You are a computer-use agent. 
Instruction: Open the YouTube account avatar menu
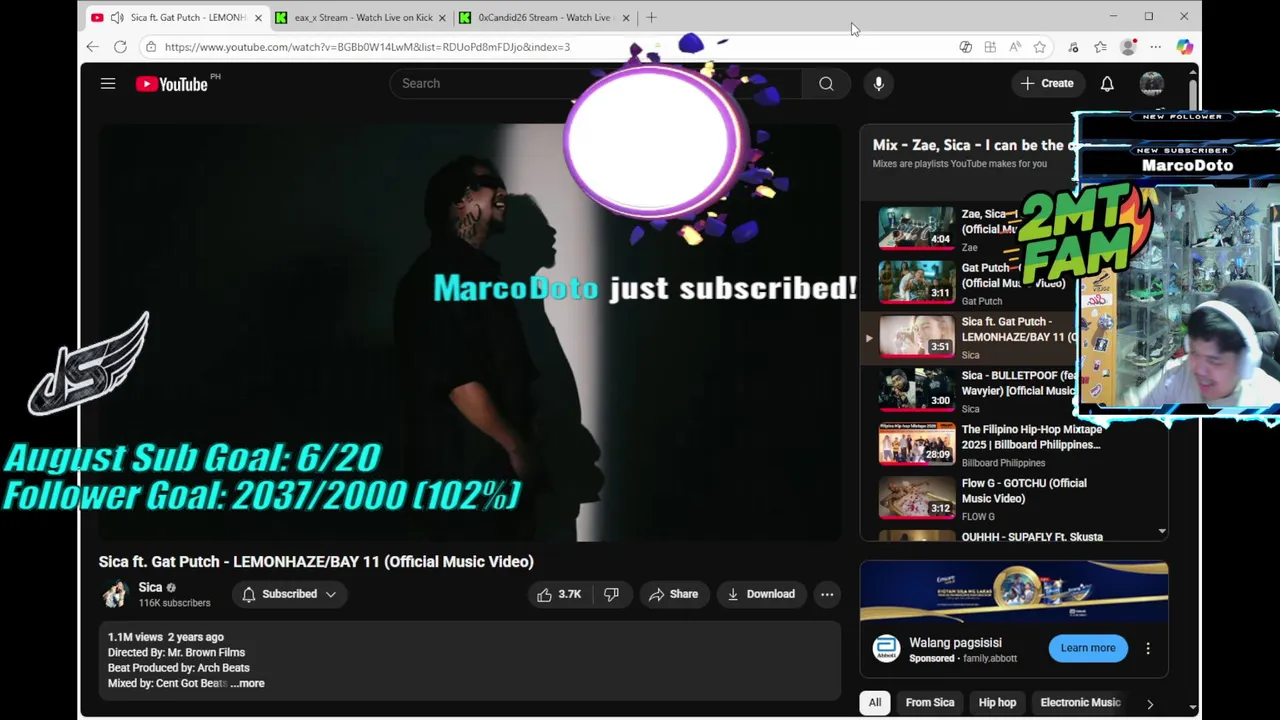[1152, 84]
